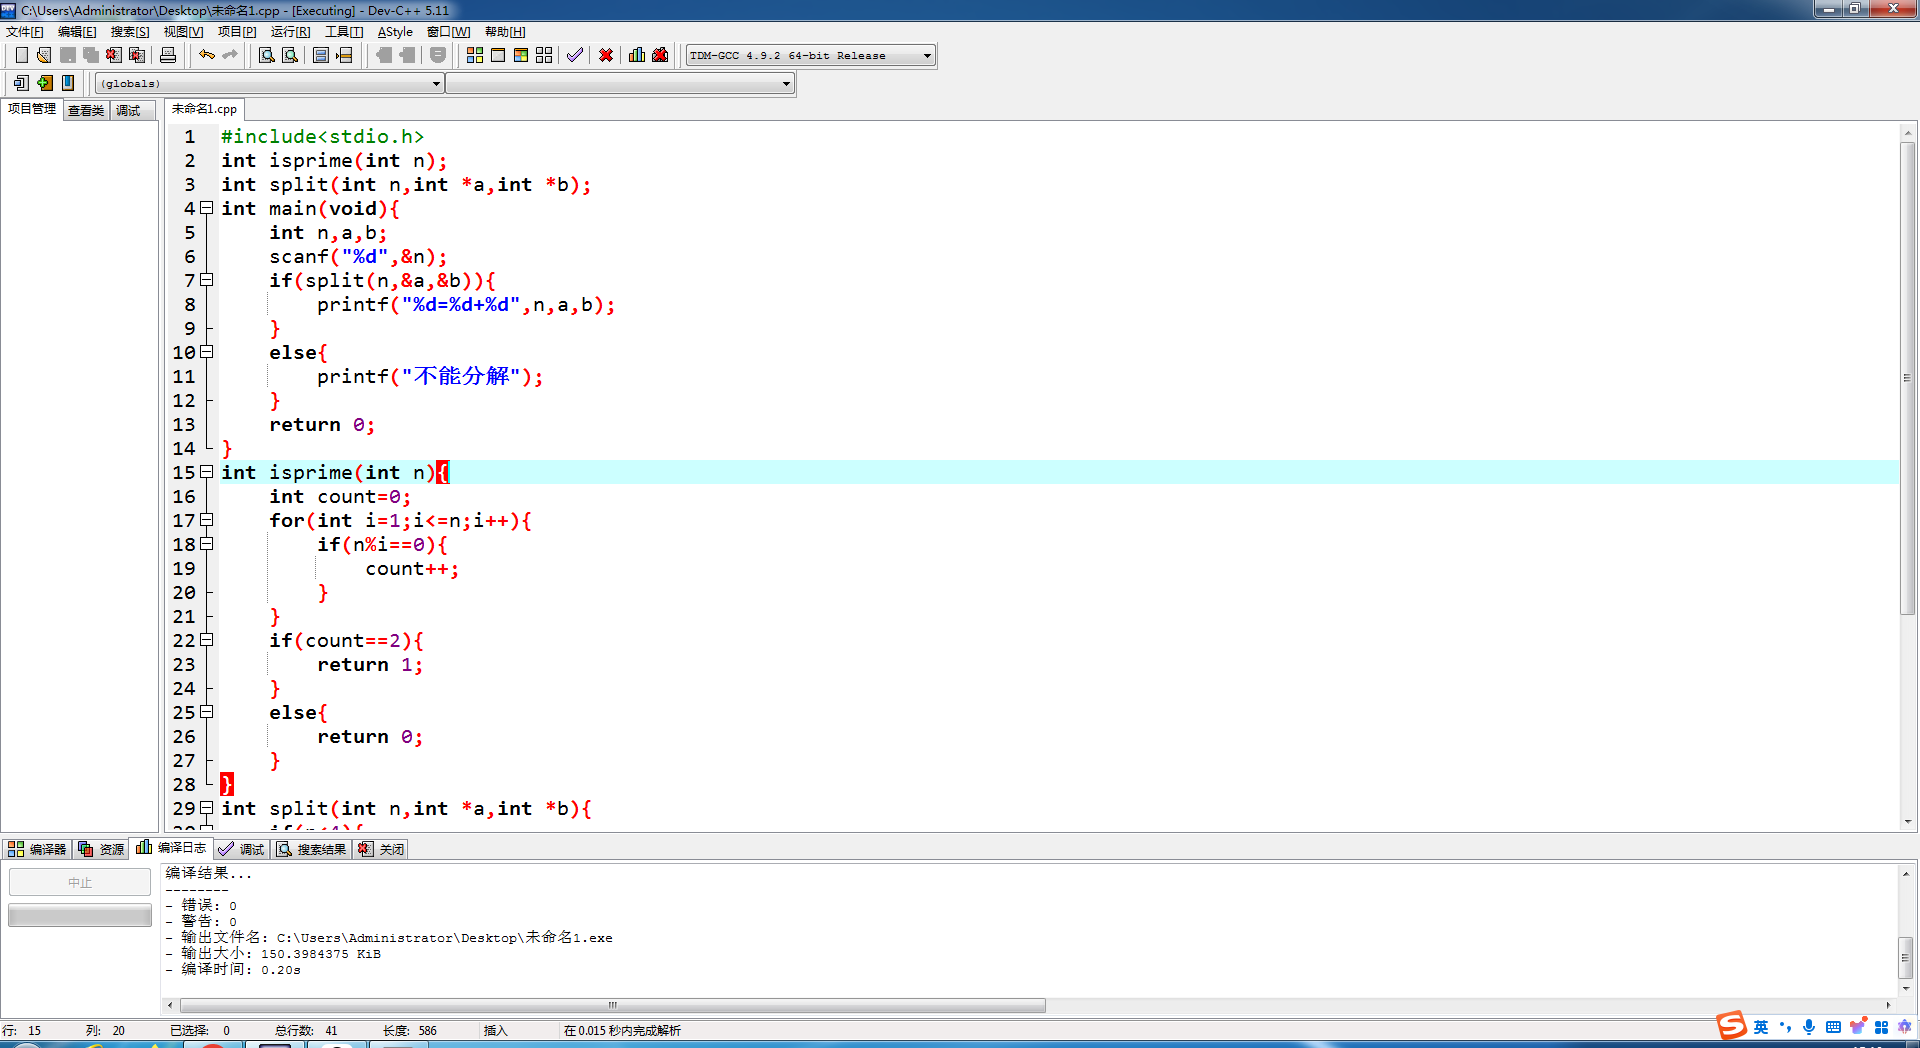Toggle Sogou punctuation mode icon
Image resolution: width=1920 pixels, height=1048 pixels.
point(1785,1027)
